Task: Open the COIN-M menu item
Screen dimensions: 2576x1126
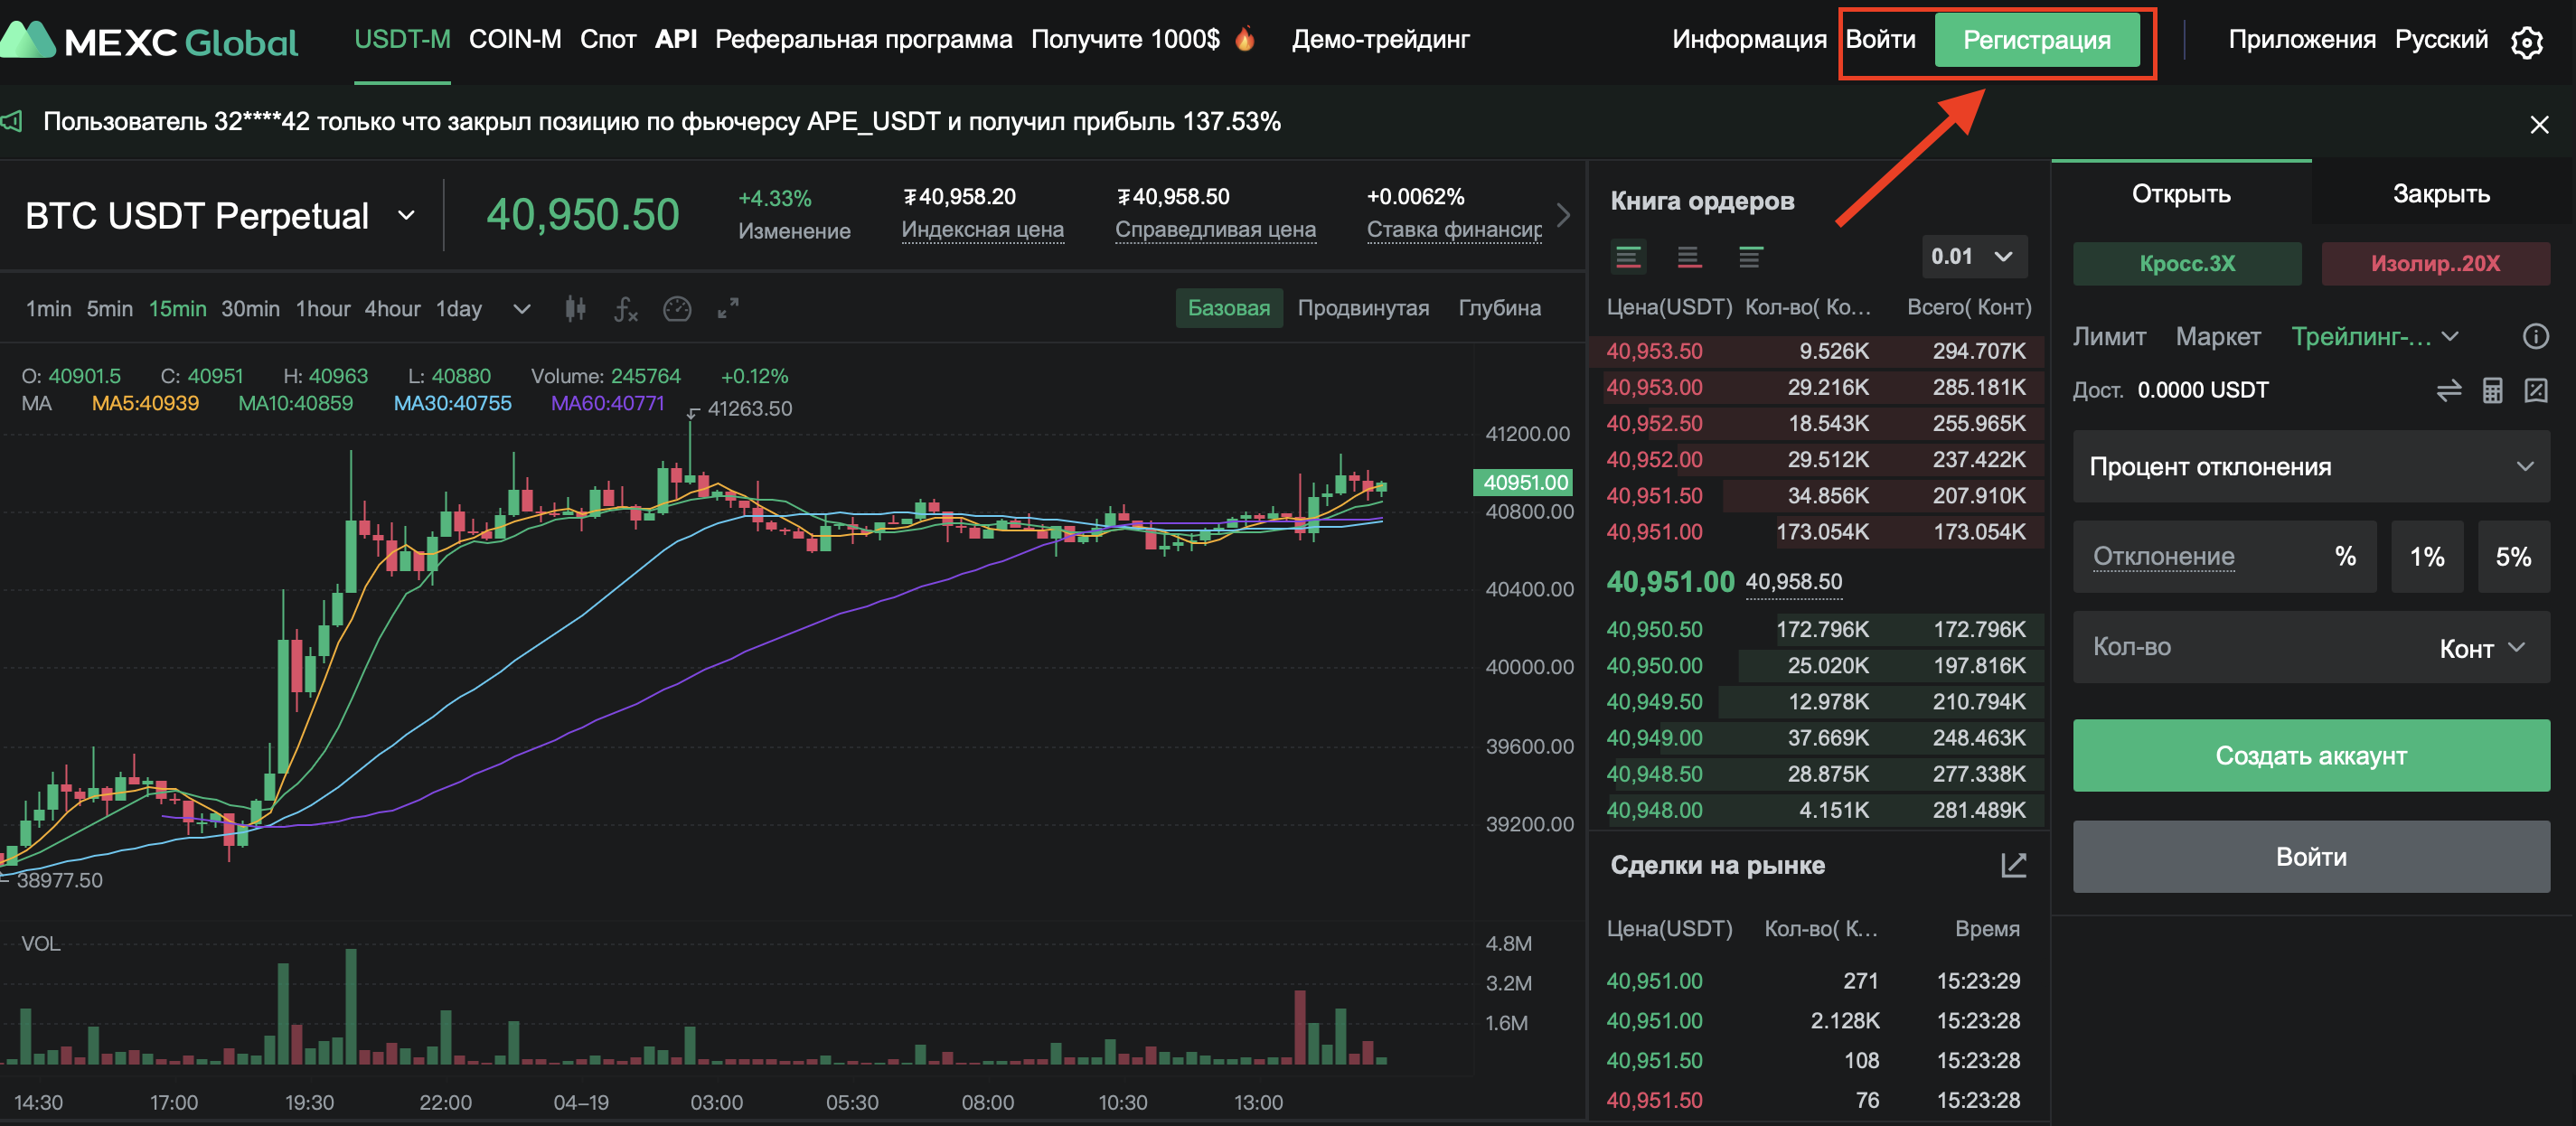Action: [515, 40]
